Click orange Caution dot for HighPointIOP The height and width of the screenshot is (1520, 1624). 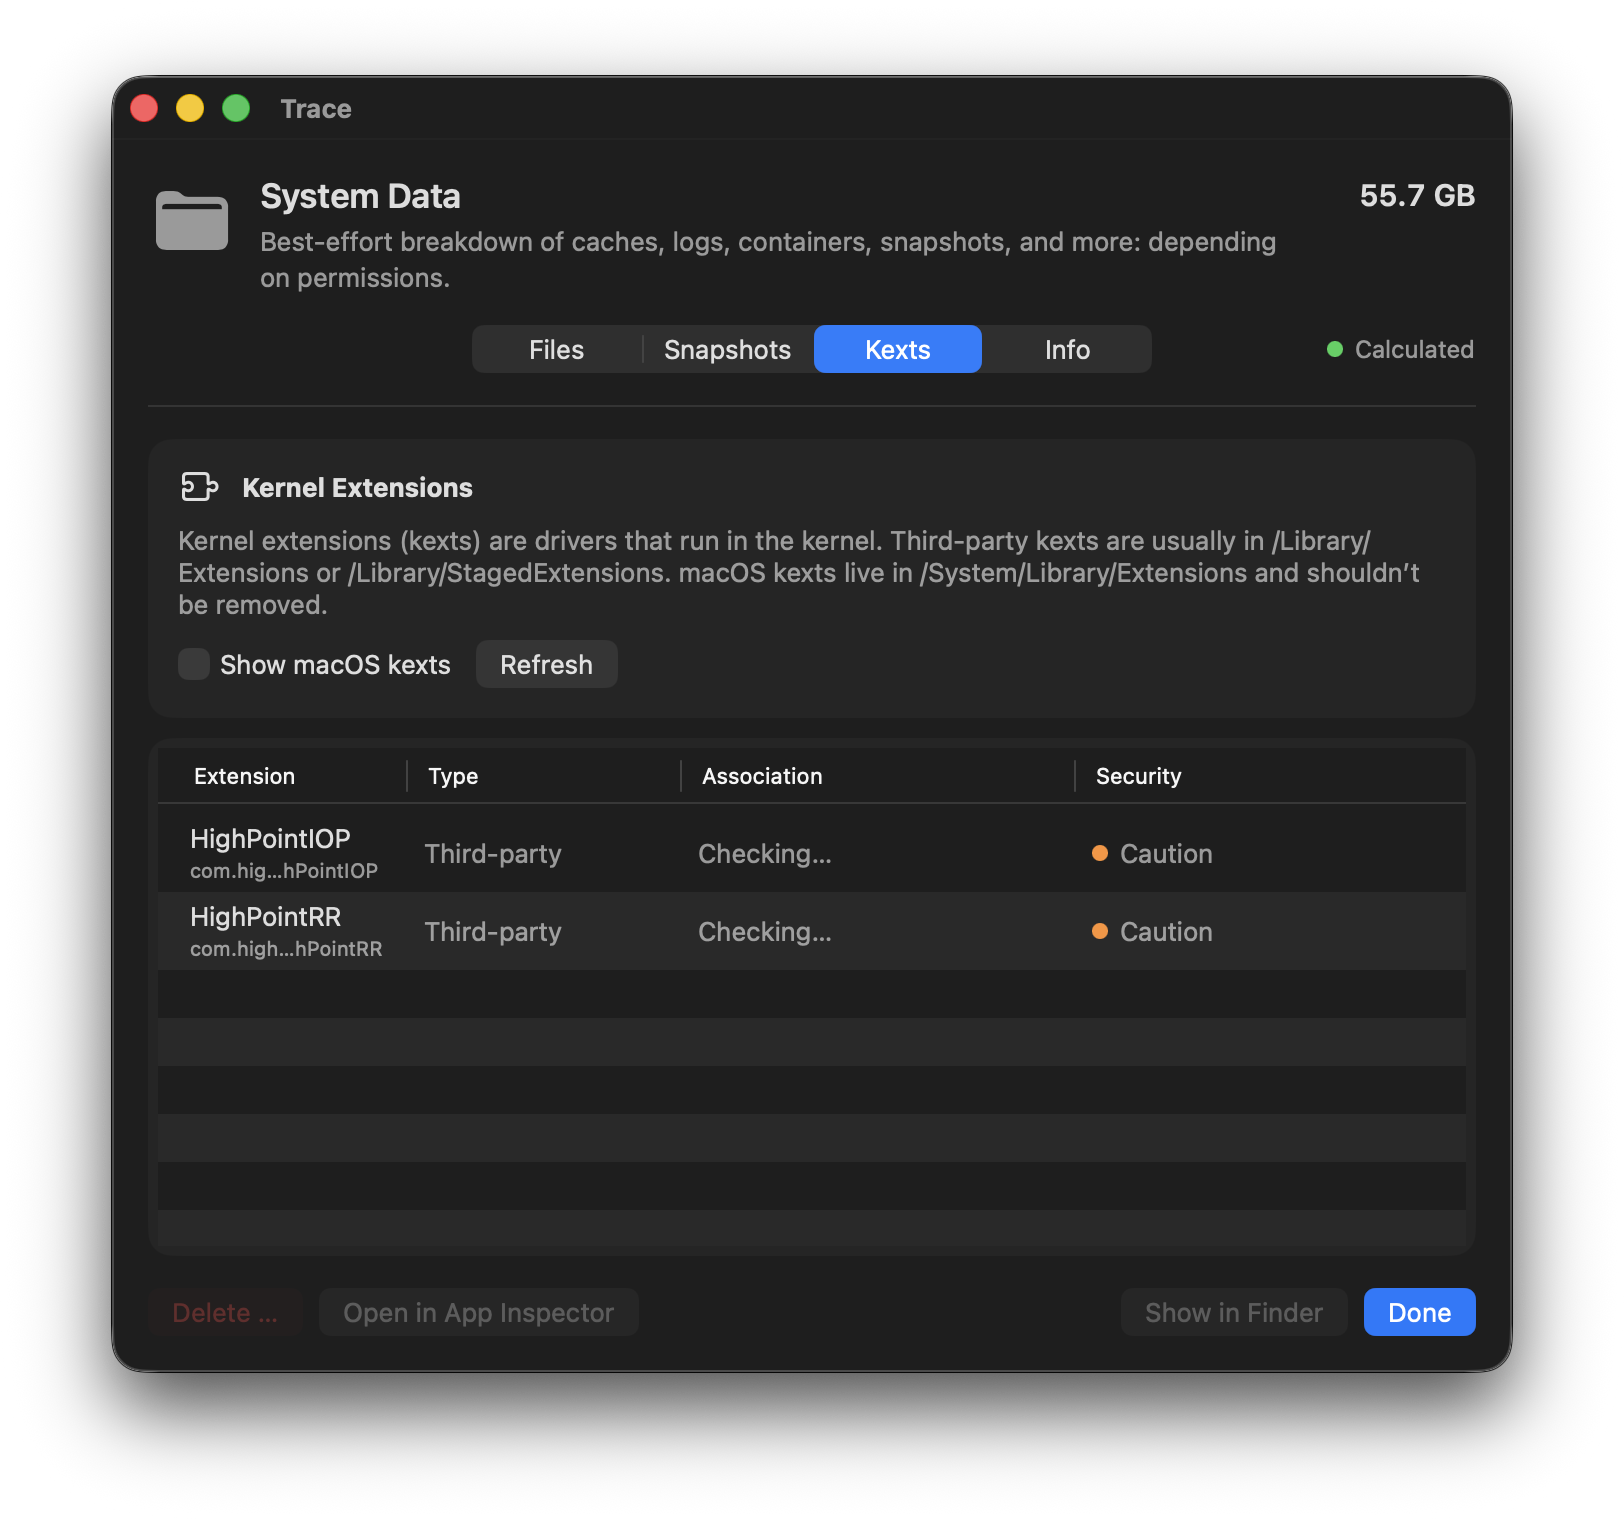[x=1100, y=853]
